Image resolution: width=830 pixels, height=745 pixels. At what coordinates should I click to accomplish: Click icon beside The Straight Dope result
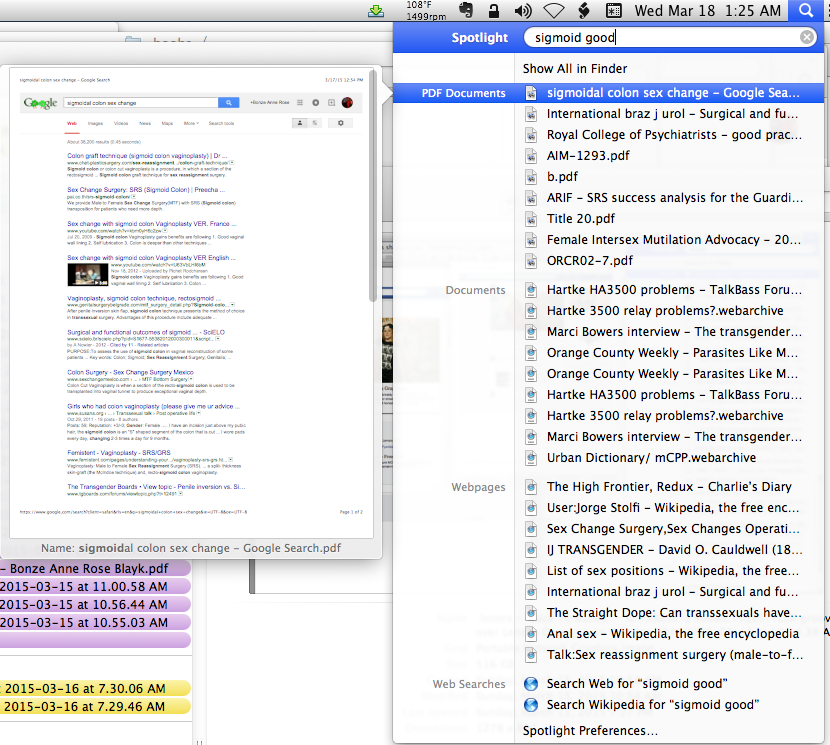point(531,613)
